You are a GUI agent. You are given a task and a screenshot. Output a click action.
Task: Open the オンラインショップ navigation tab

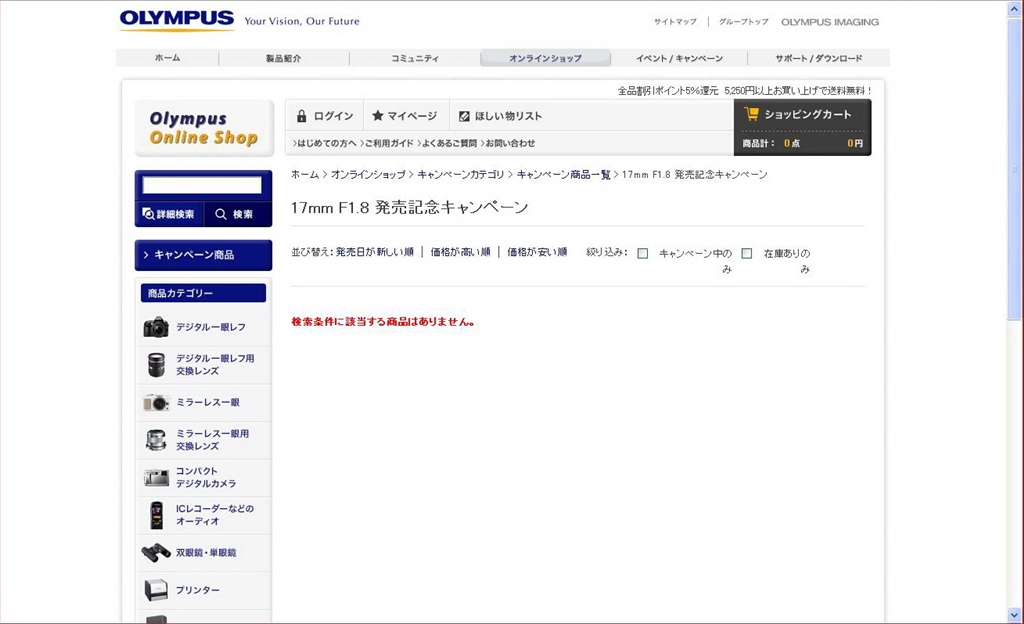(545, 58)
